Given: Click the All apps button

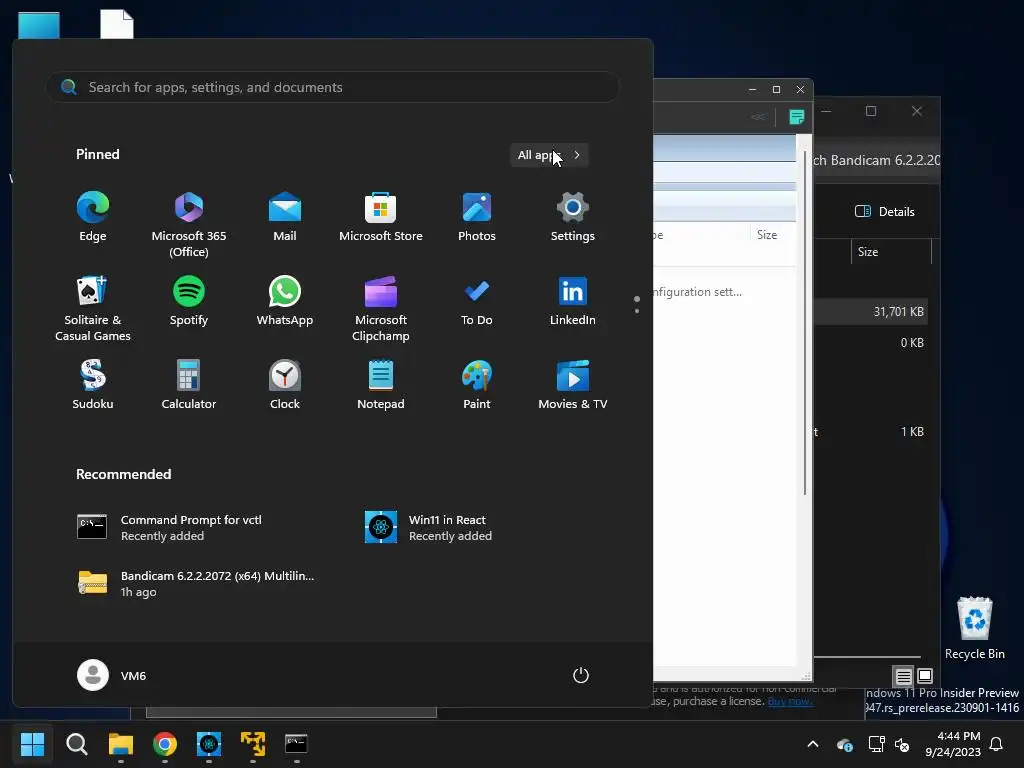Looking at the screenshot, I should click(x=549, y=155).
